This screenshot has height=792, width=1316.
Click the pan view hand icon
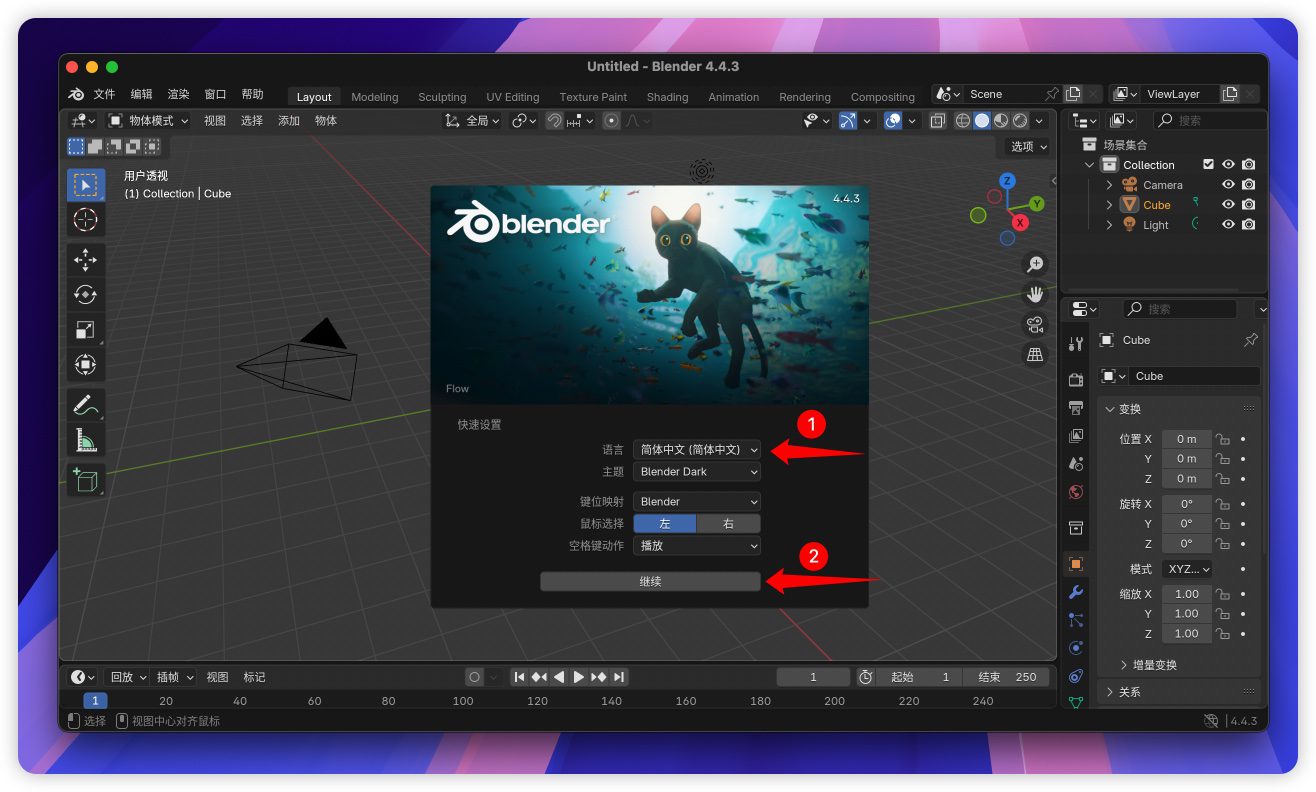[x=1035, y=294]
